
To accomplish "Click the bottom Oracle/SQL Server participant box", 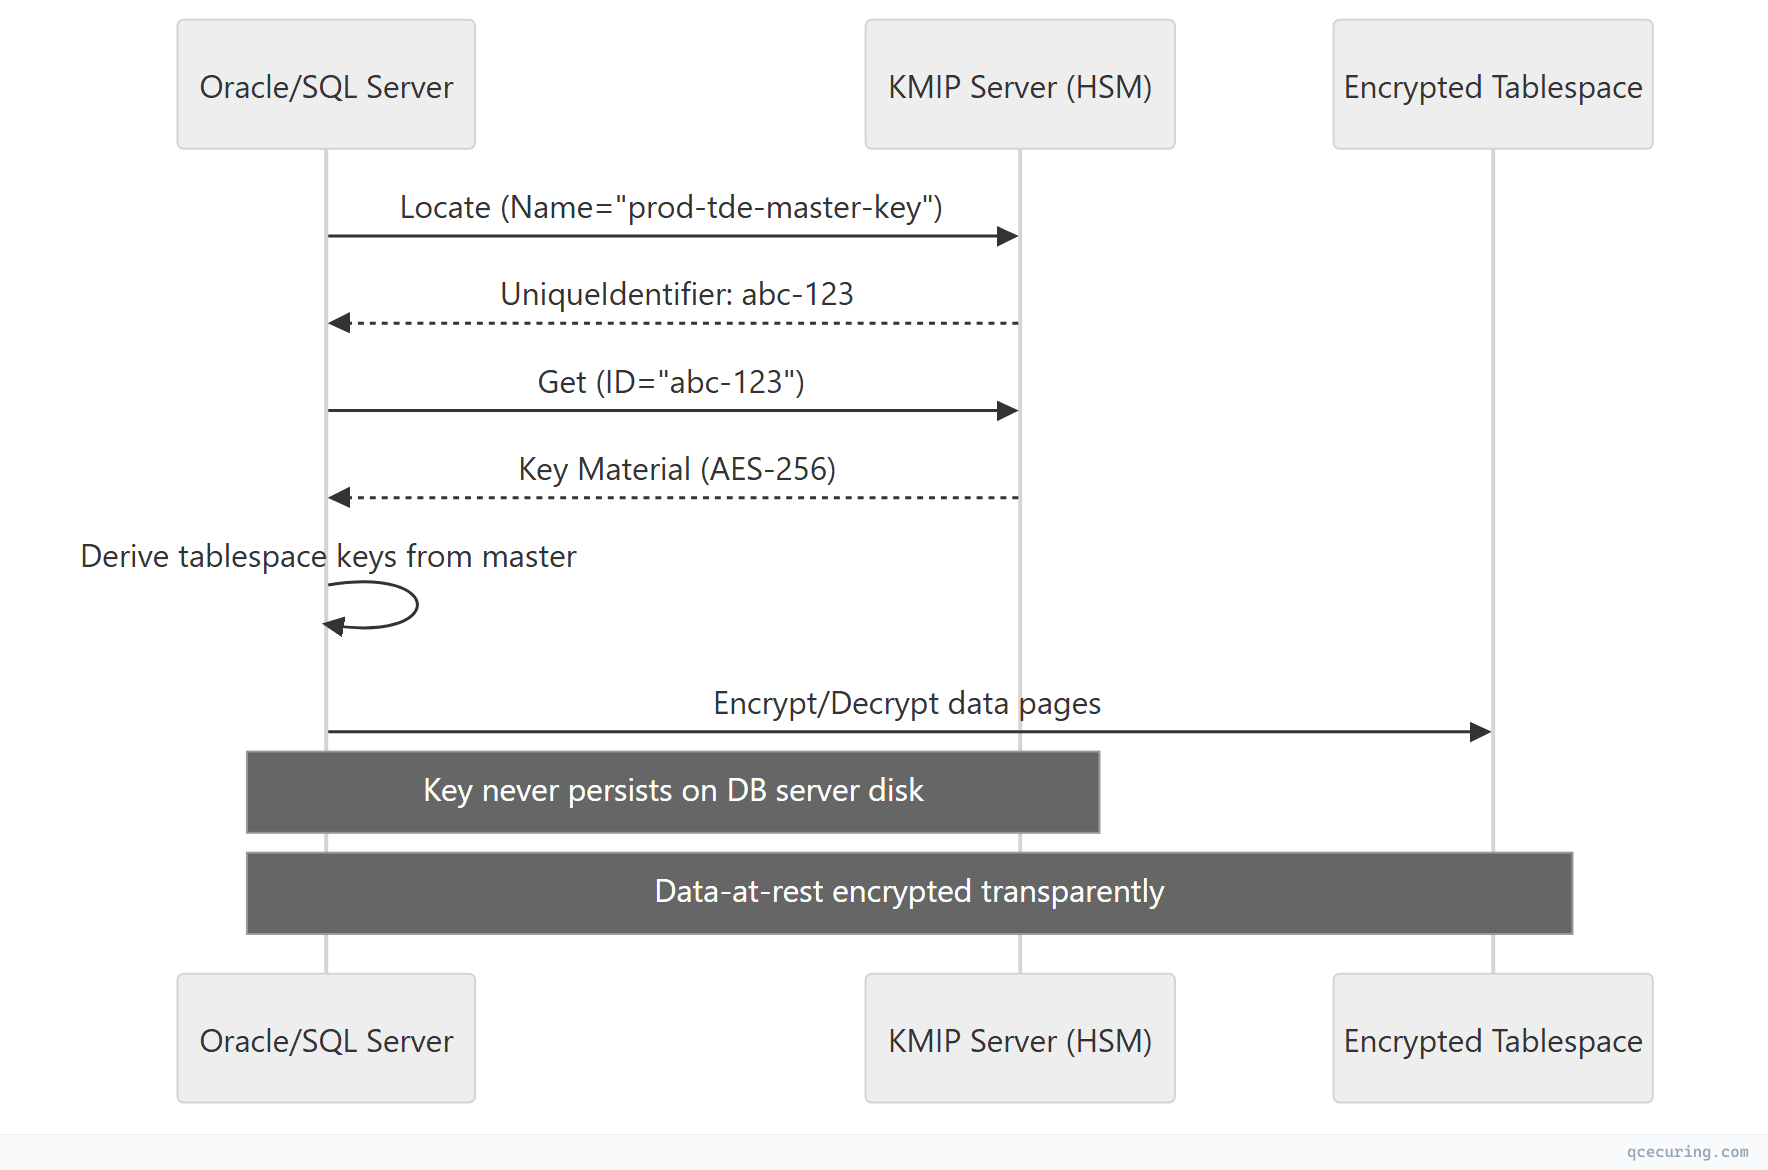I will point(326,1038).
